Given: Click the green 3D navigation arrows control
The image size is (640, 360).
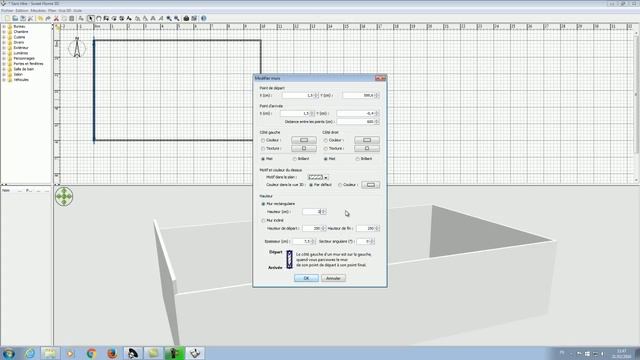Looking at the screenshot, I should click(64, 196).
